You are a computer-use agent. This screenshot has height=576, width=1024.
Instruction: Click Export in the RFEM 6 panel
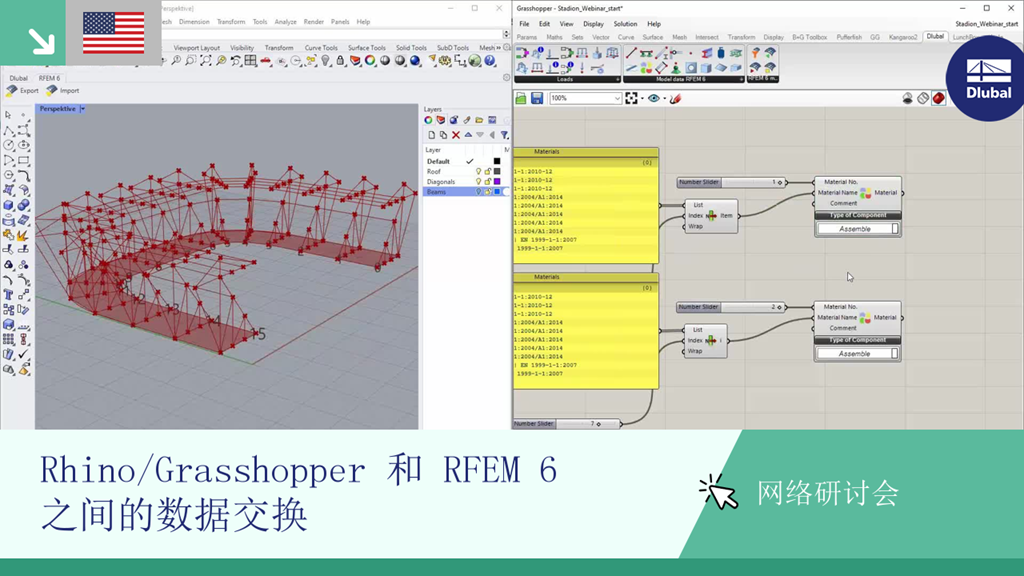pos(25,90)
